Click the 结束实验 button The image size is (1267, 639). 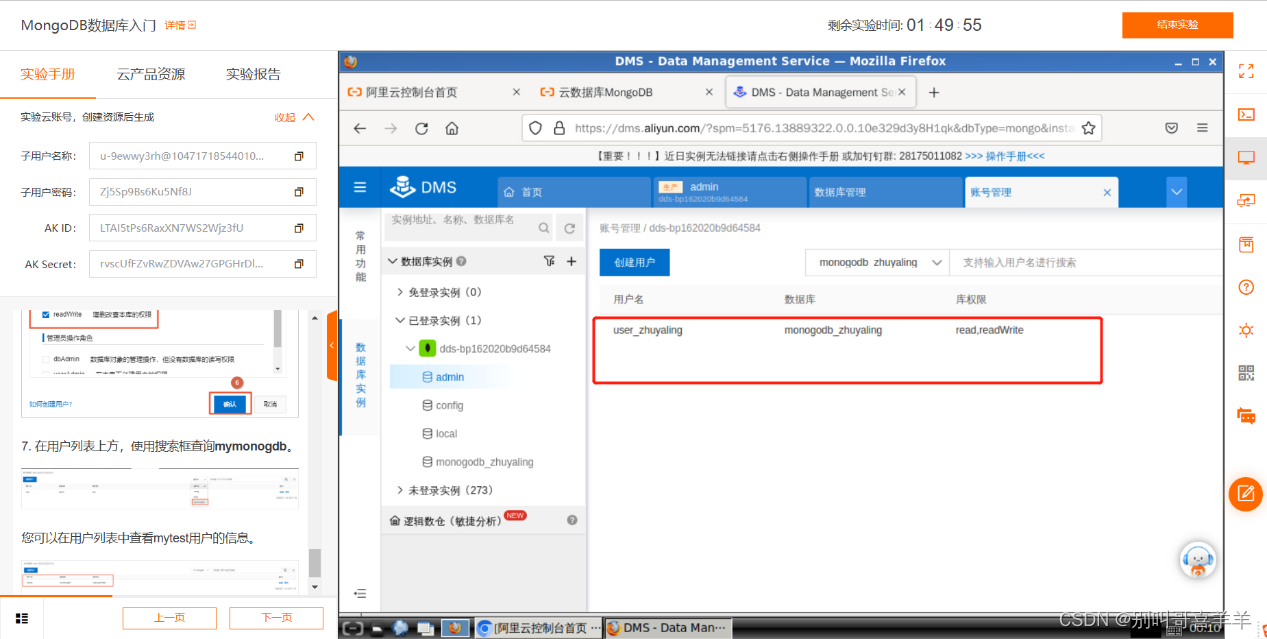[x=1177, y=25]
